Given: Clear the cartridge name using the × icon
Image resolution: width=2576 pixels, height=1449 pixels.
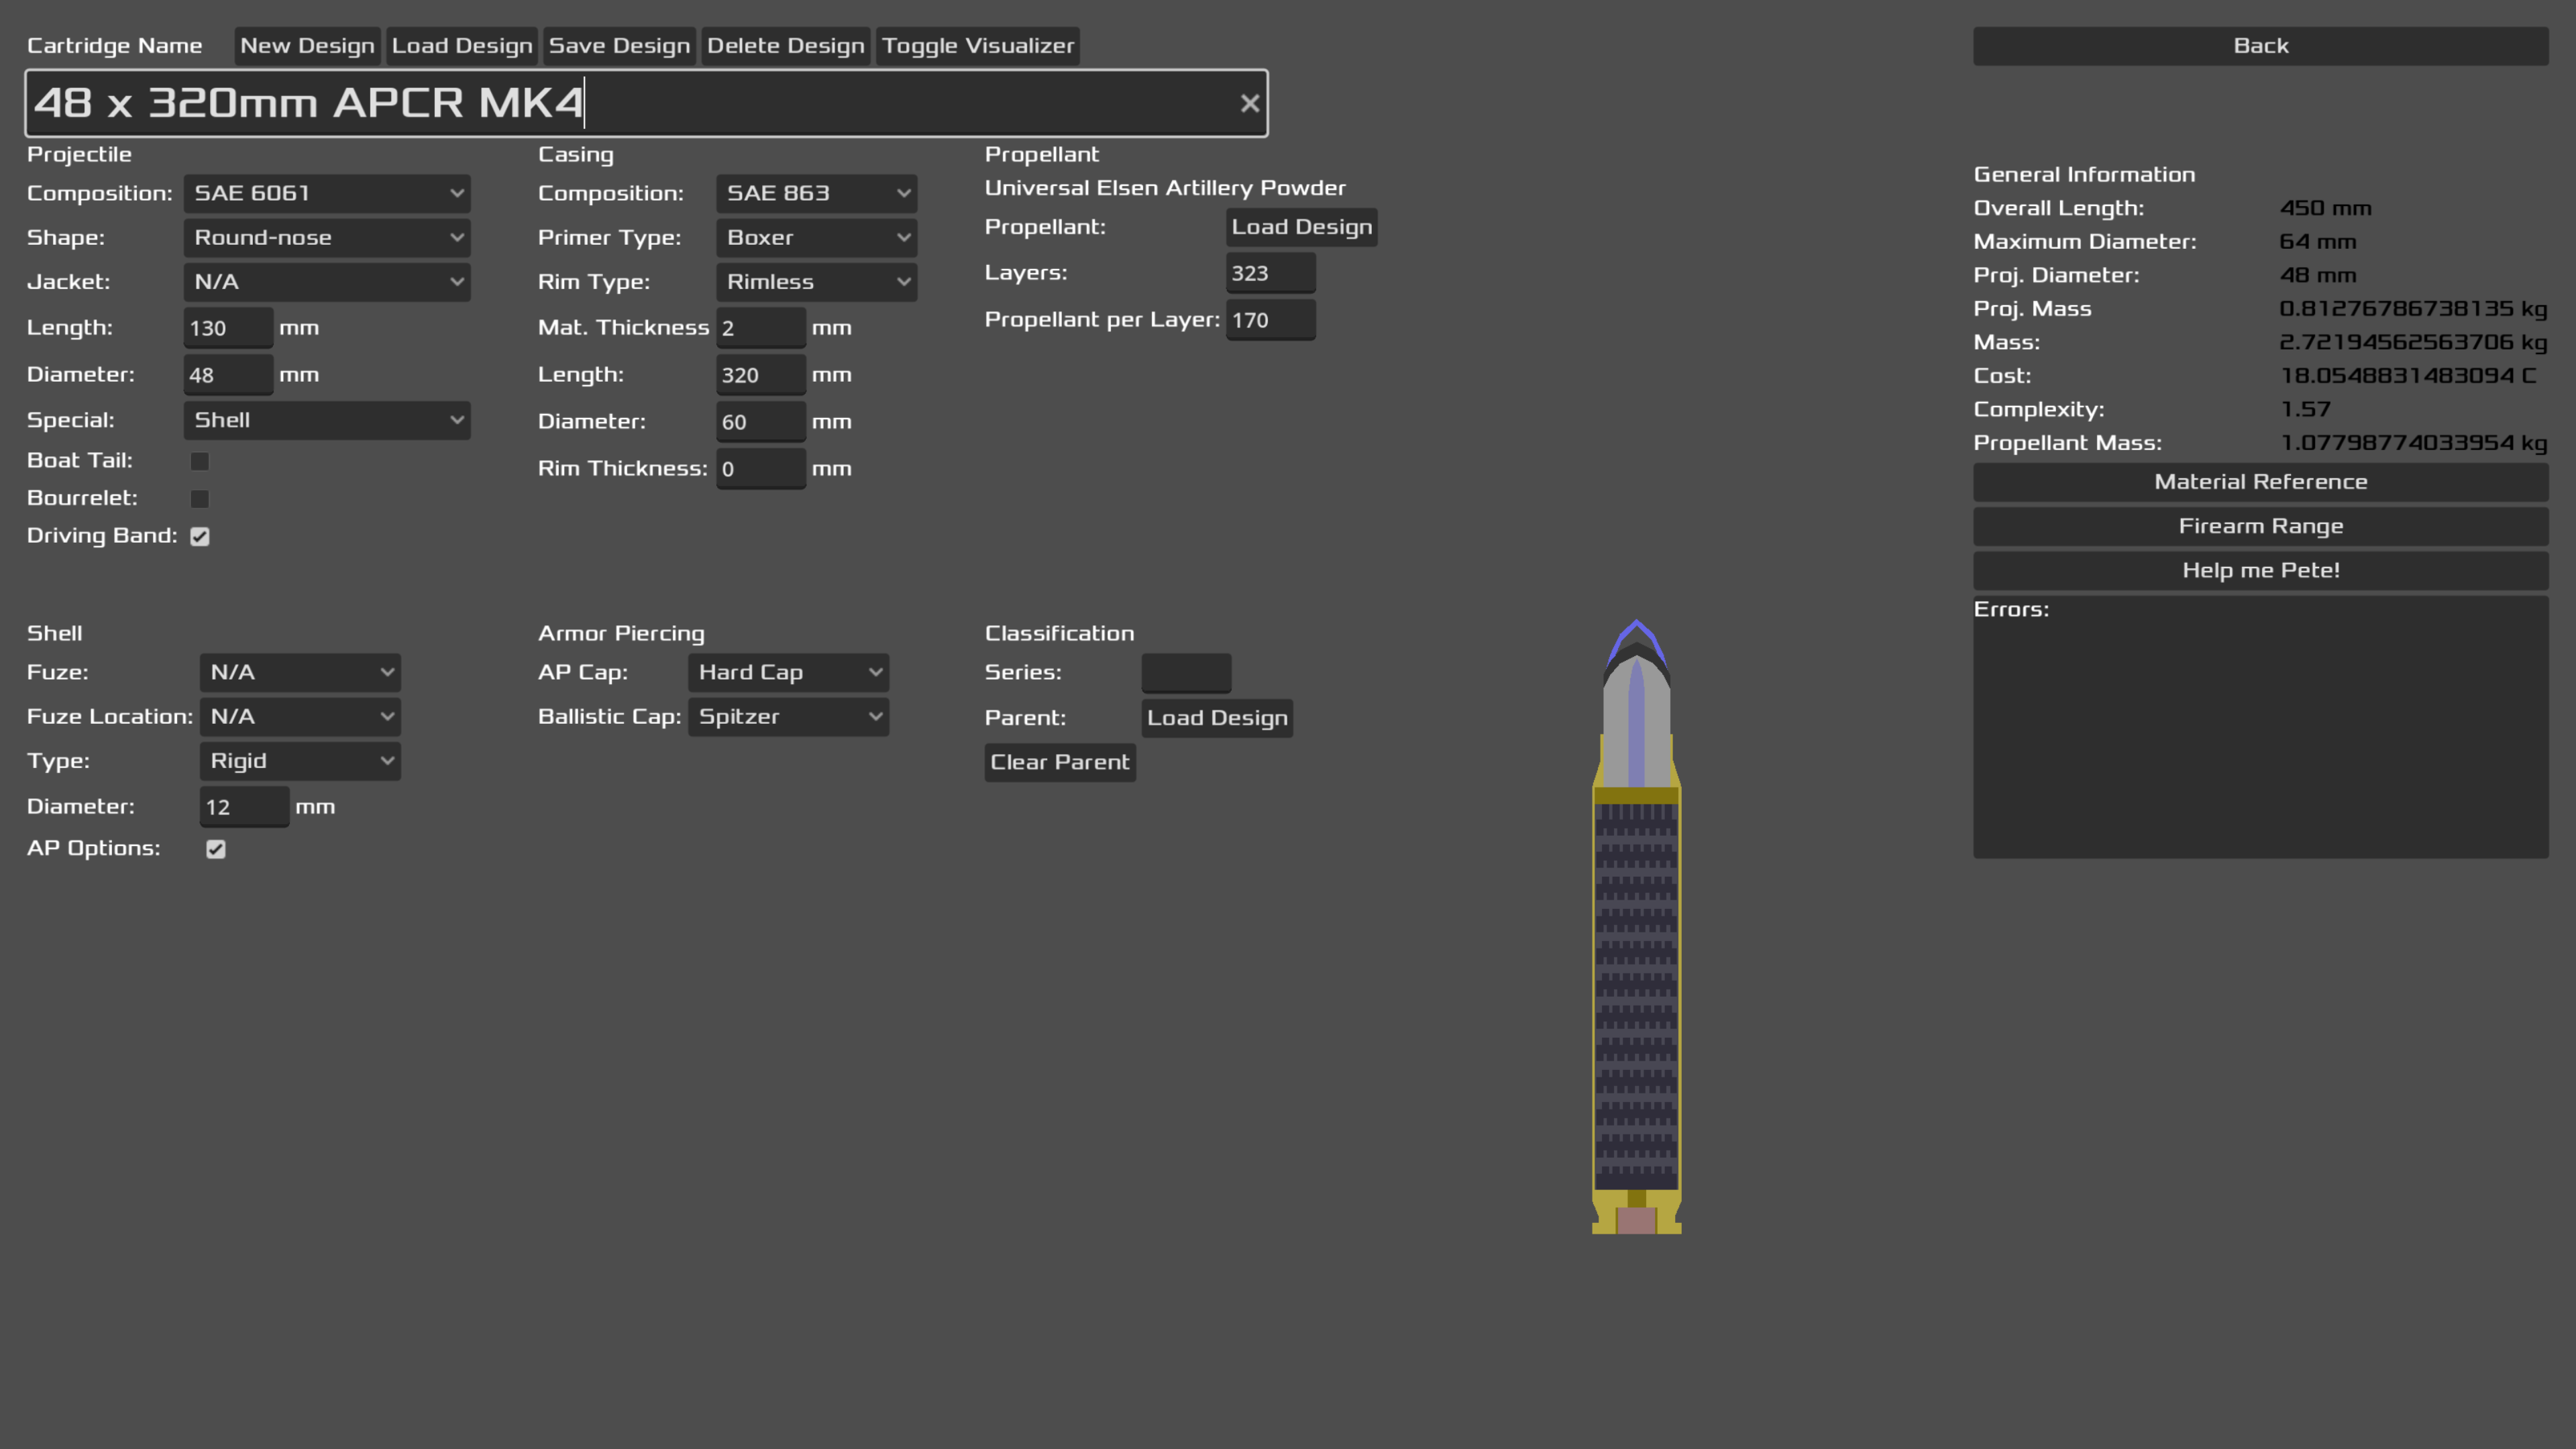Looking at the screenshot, I should click(1249, 103).
